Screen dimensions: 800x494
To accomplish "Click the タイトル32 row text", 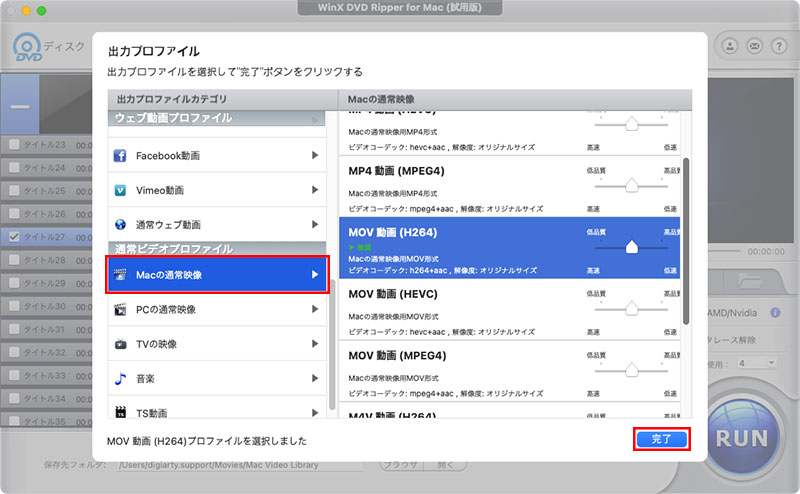I will coord(45,352).
